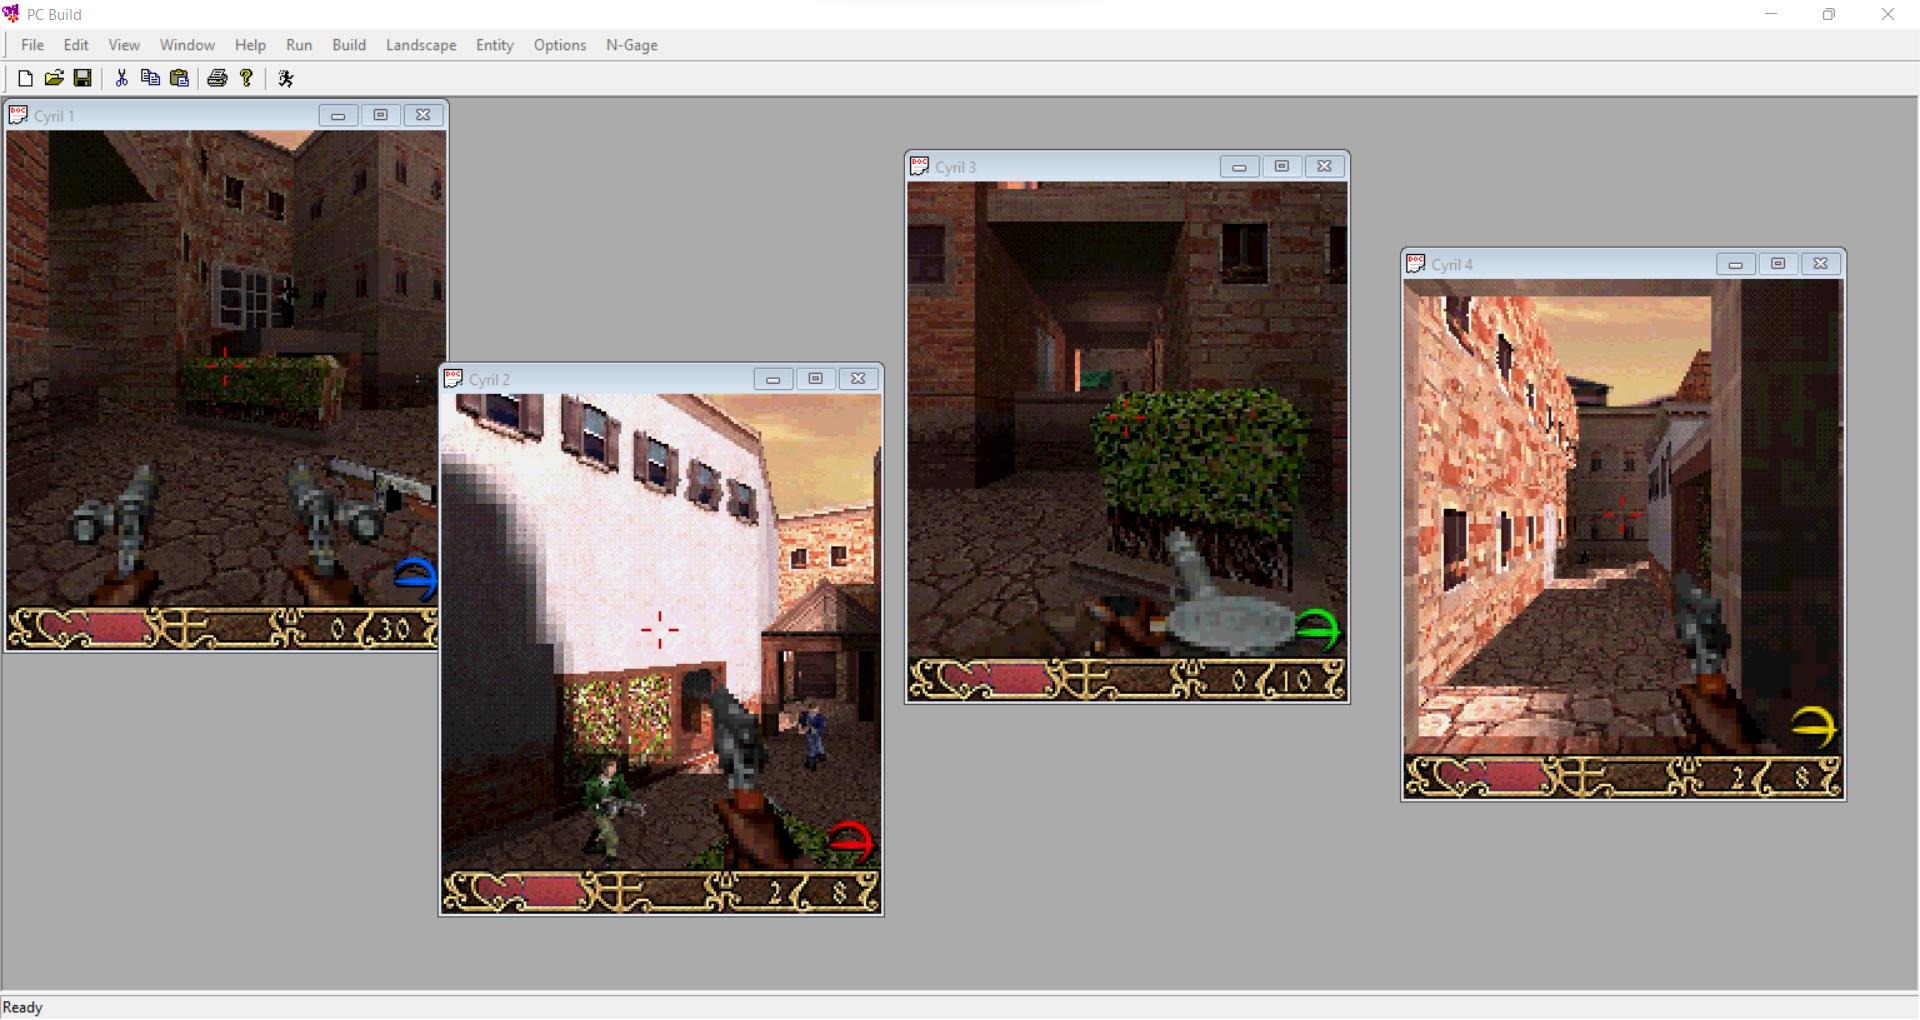The height and width of the screenshot is (1020, 1920).
Task: Open the N-Gage menu
Action: [632, 45]
